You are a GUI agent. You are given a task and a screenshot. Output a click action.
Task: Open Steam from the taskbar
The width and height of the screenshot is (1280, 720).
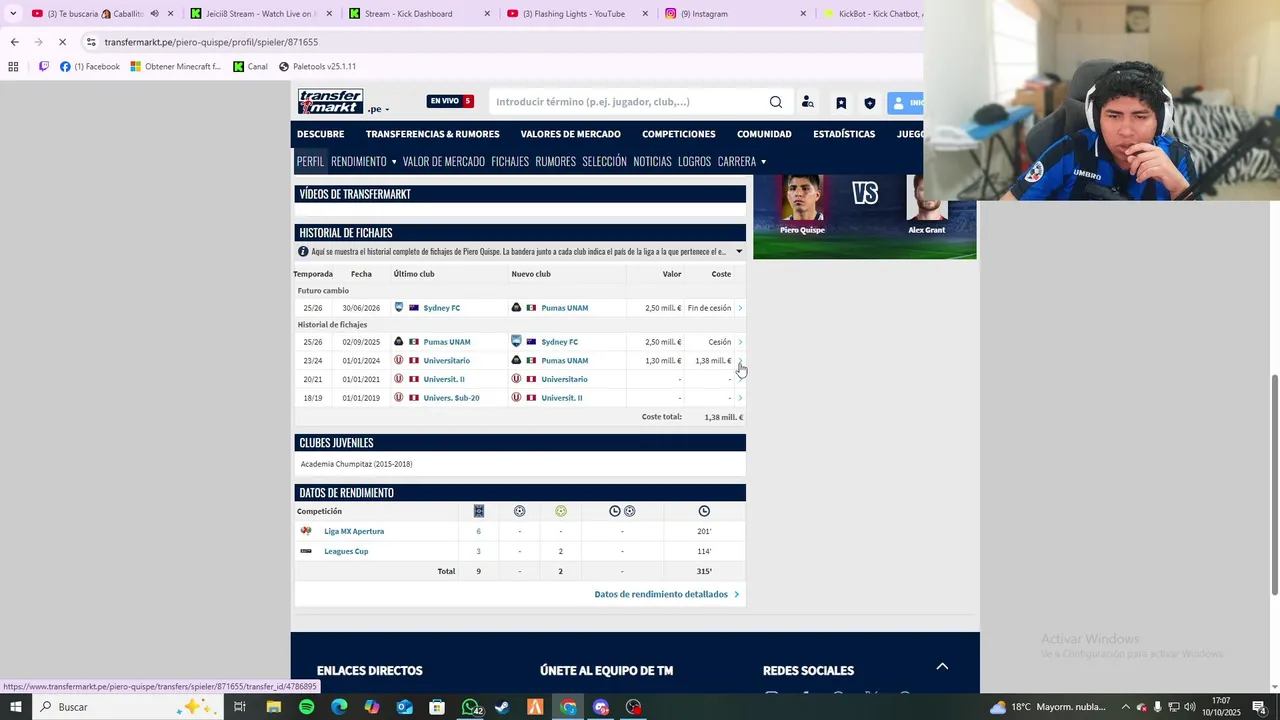click(x=502, y=707)
